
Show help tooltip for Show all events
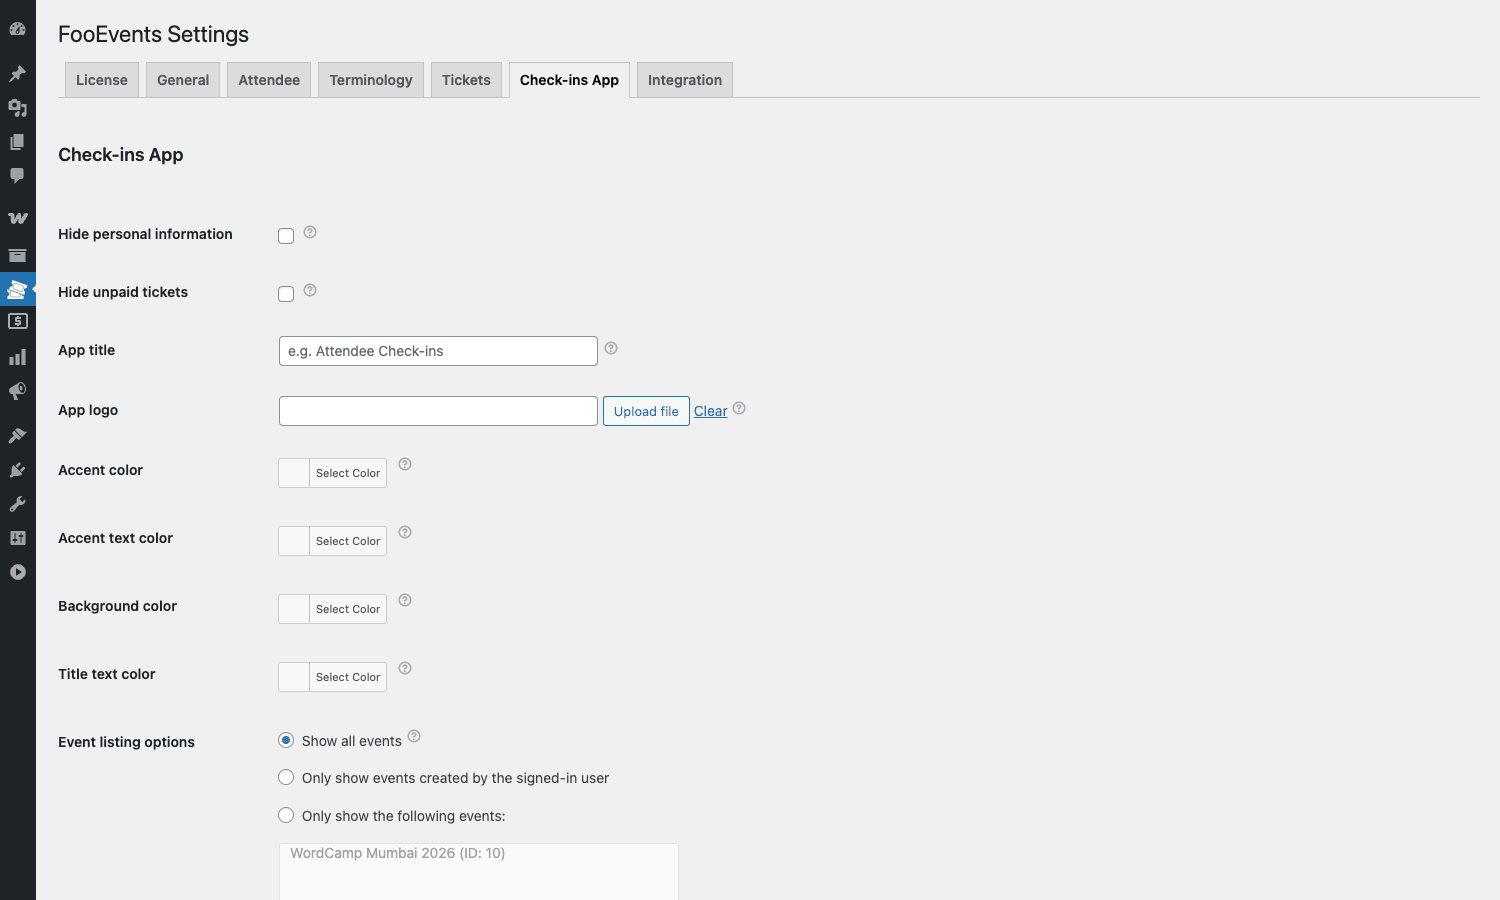click(x=414, y=736)
